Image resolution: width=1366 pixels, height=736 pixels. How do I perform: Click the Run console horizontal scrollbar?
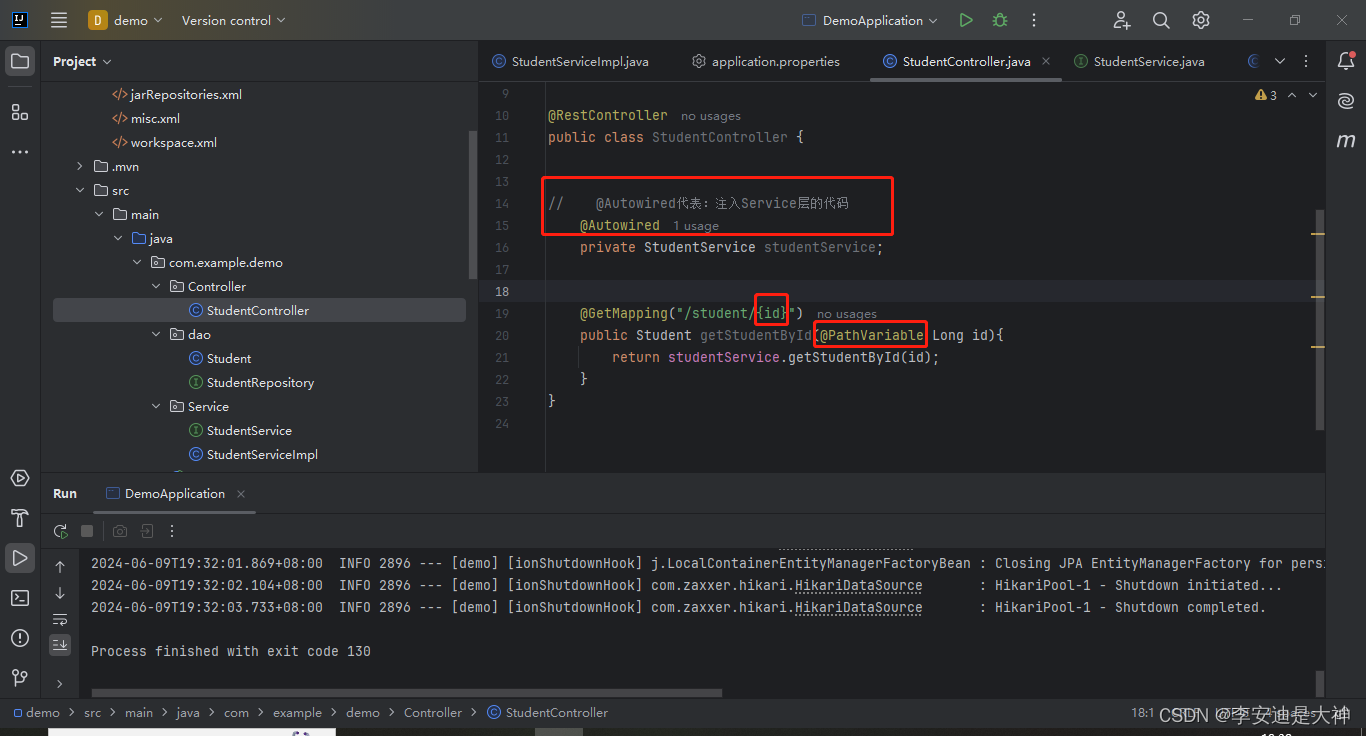point(405,692)
